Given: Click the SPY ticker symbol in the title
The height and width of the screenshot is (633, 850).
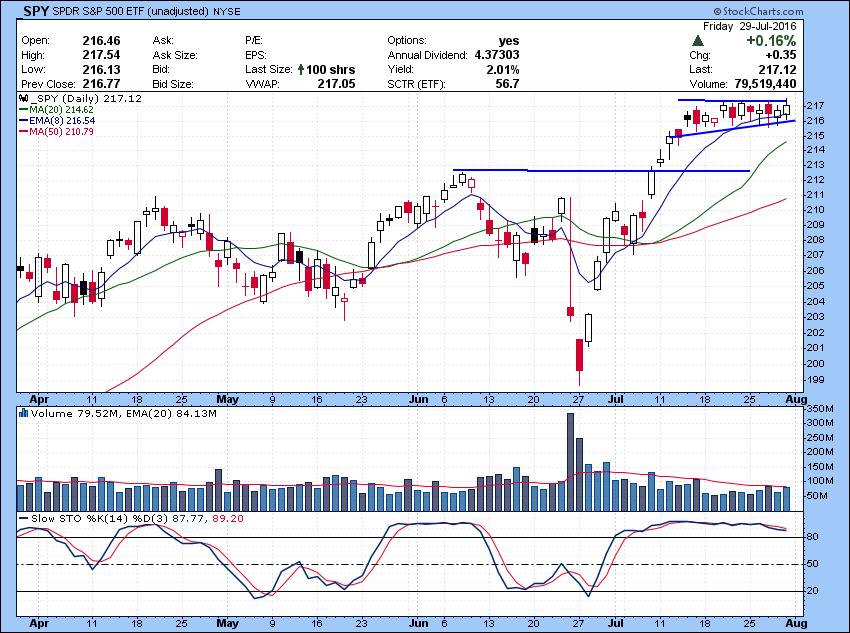Looking at the screenshot, I should coord(36,11).
